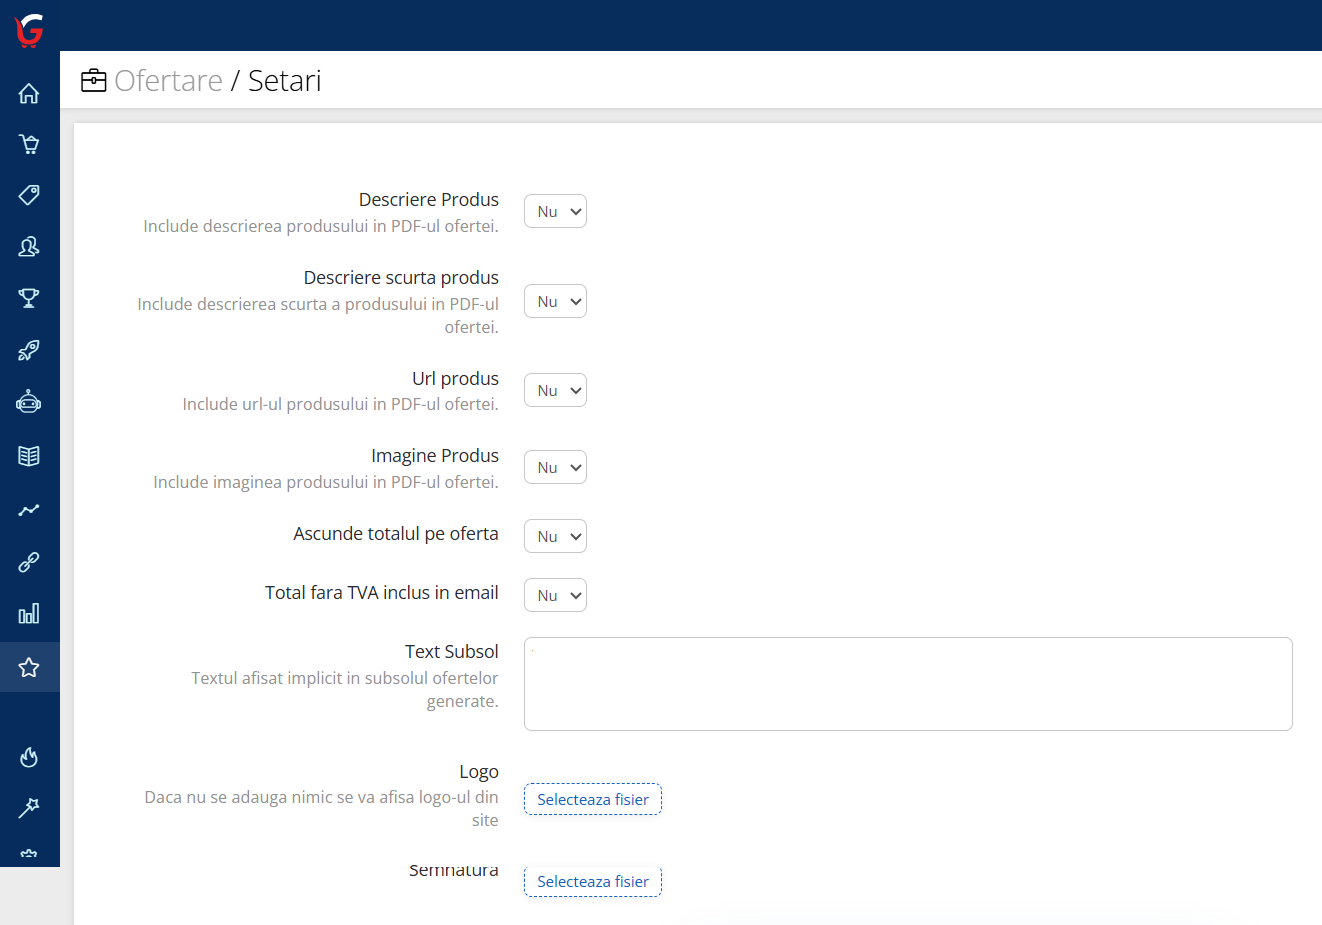Open the magic wand sidebar icon
This screenshot has height=925, width=1322.
point(29,807)
